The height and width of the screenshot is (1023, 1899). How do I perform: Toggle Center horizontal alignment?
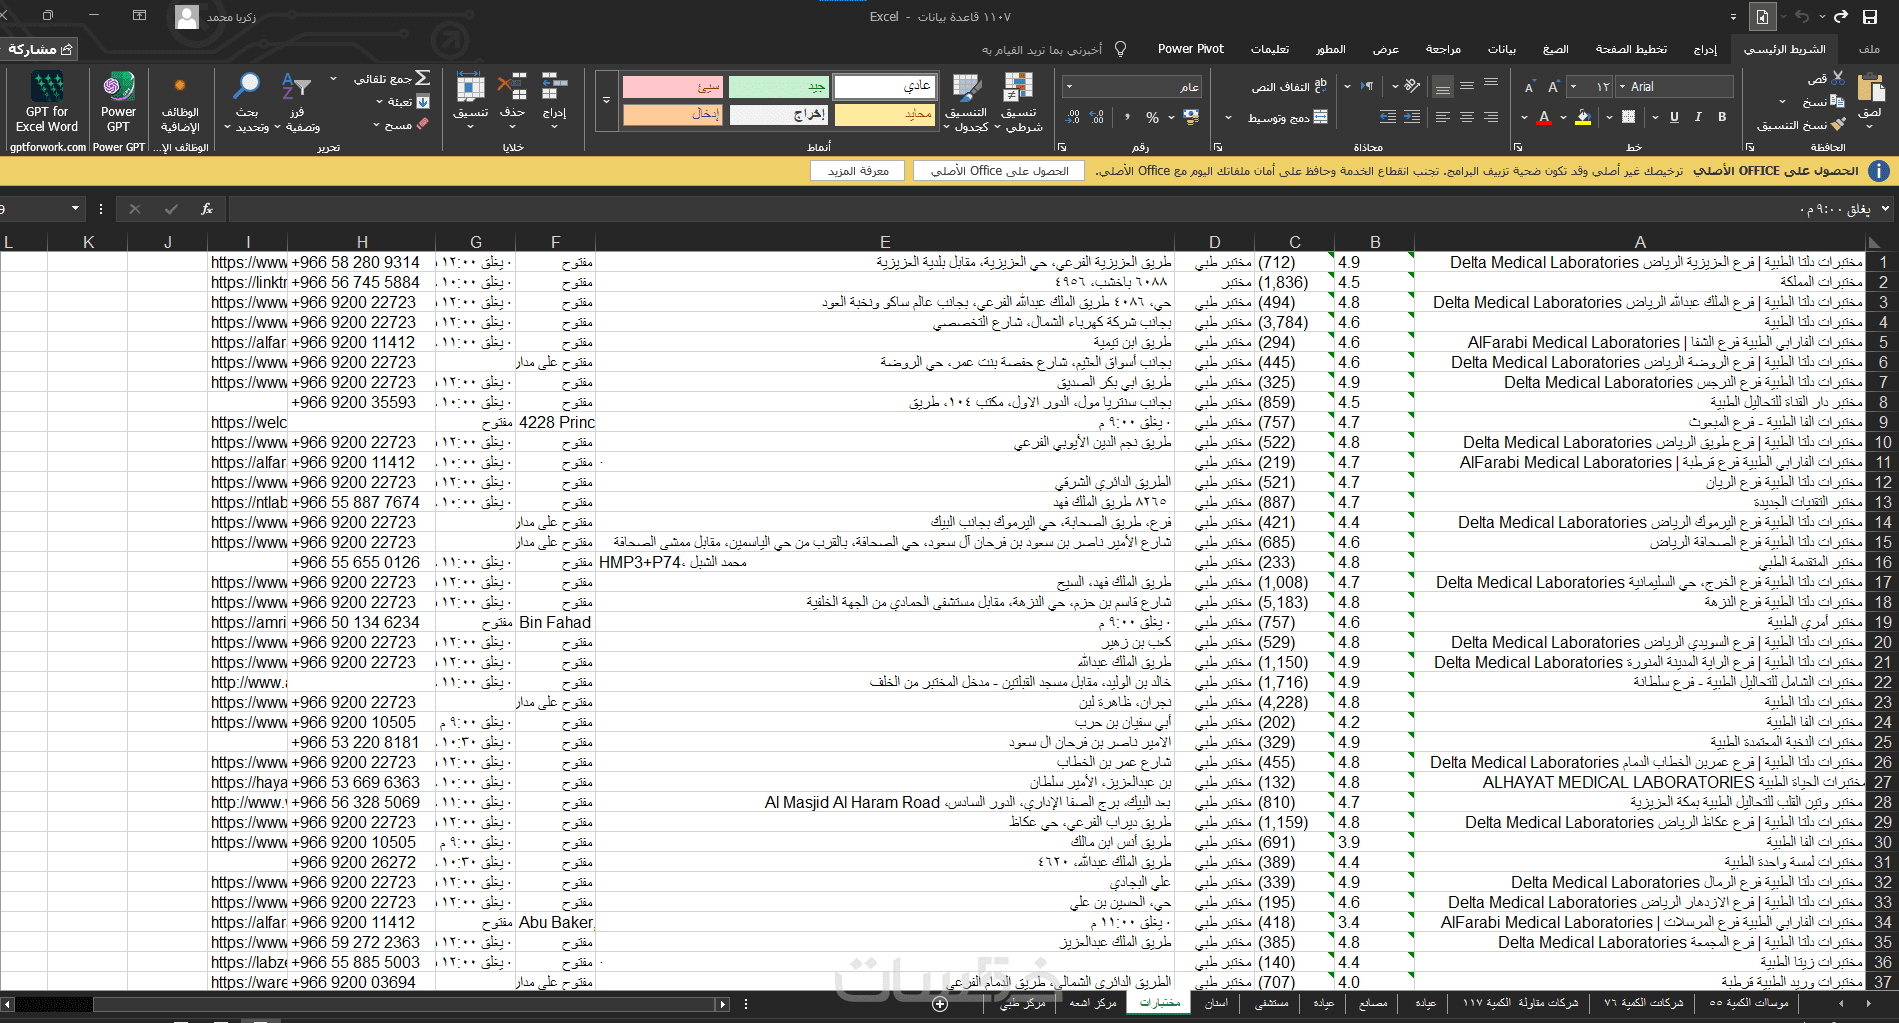pyautogui.click(x=1467, y=117)
